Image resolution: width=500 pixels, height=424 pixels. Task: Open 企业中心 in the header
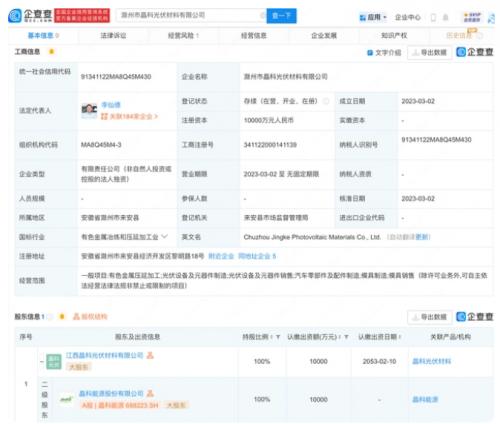[408, 17]
